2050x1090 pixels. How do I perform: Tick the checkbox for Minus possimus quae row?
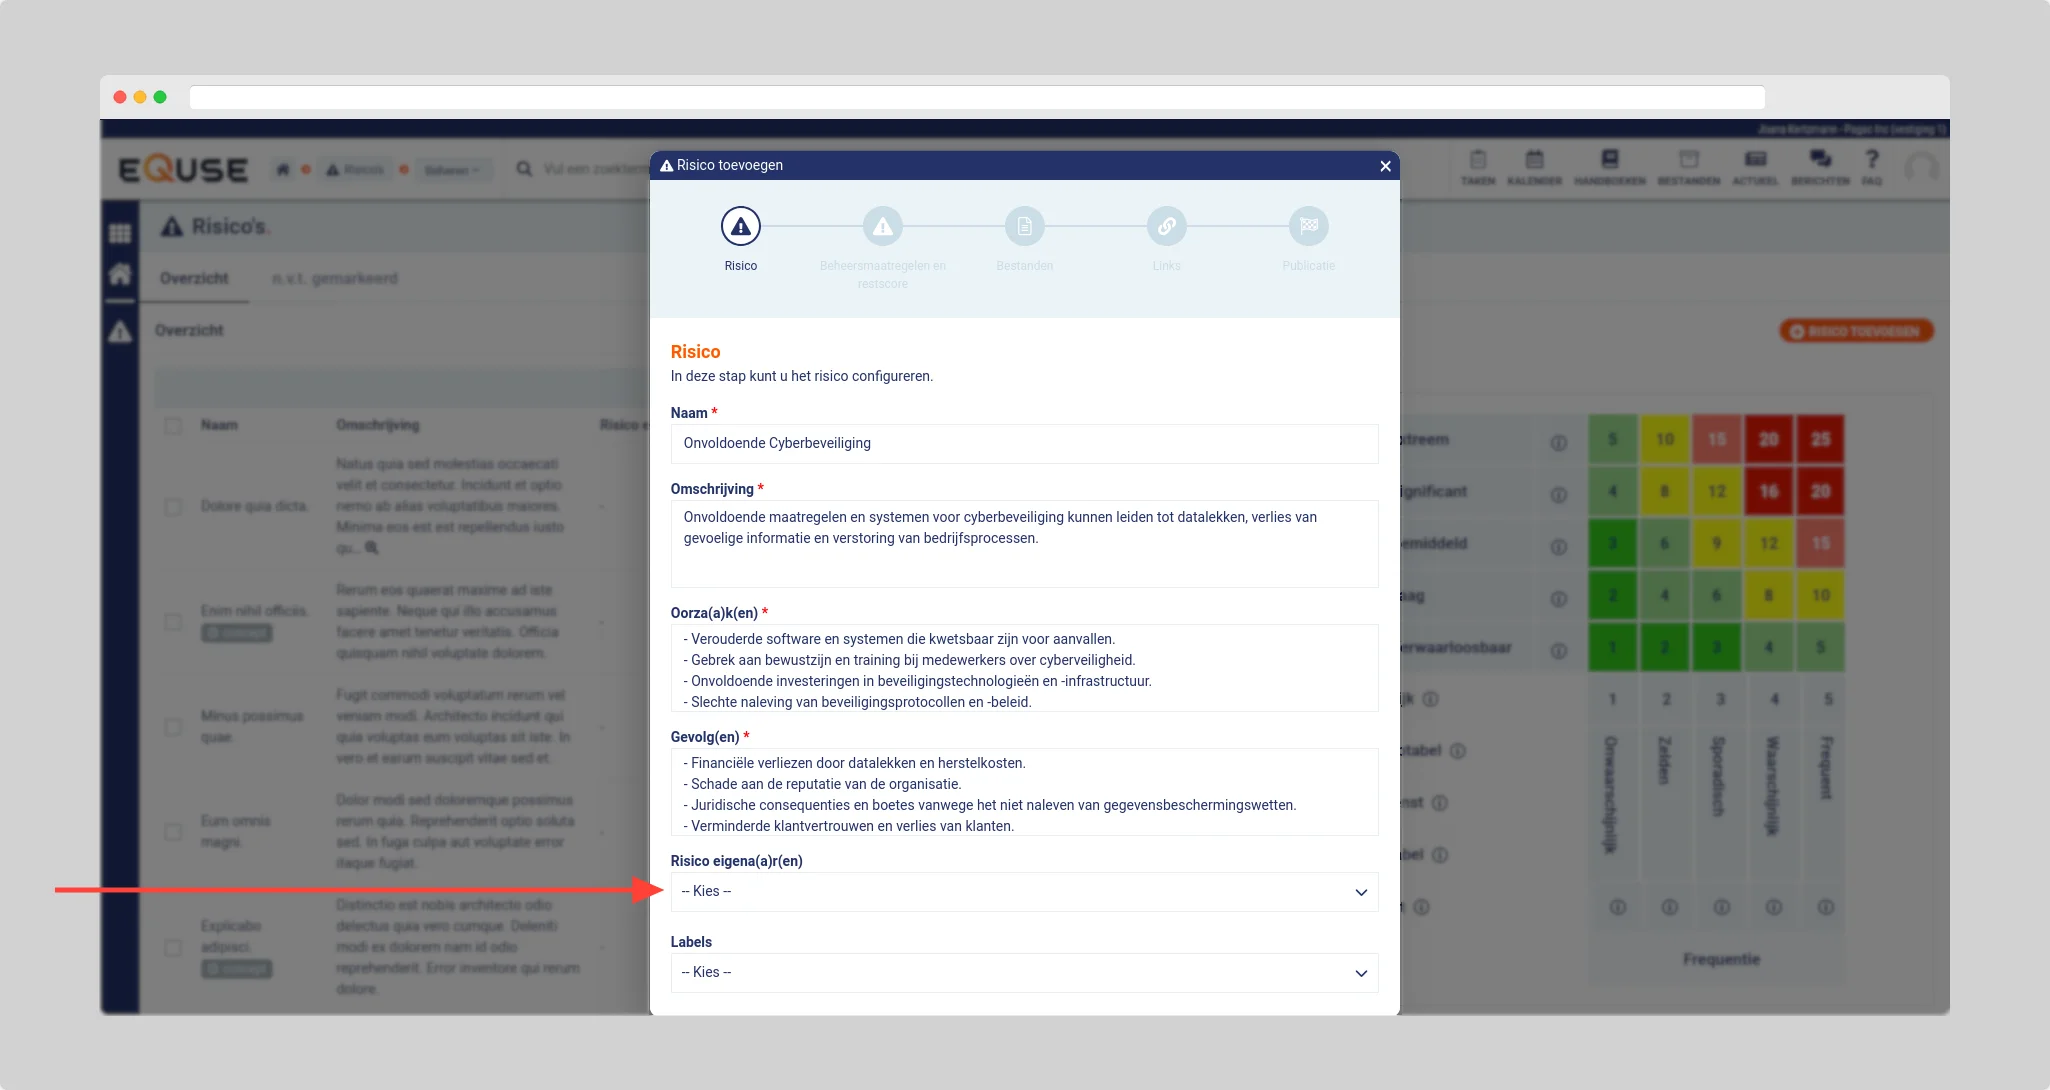pos(173,727)
